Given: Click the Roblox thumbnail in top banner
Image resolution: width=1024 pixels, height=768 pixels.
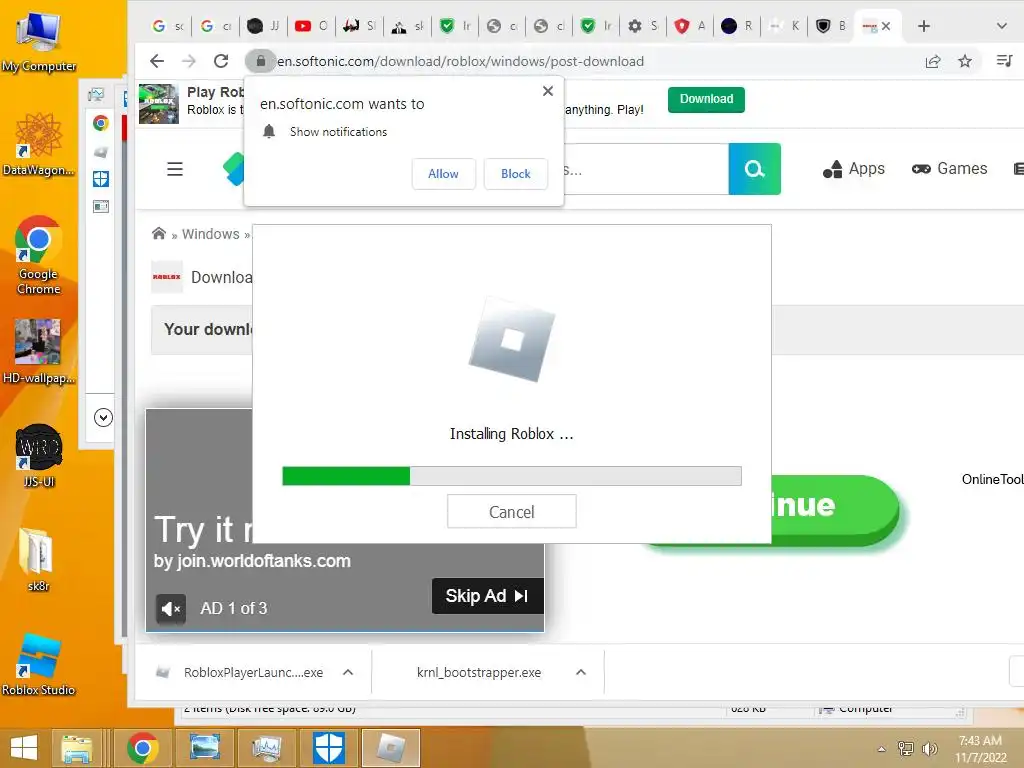Looking at the screenshot, I should 159,103.
